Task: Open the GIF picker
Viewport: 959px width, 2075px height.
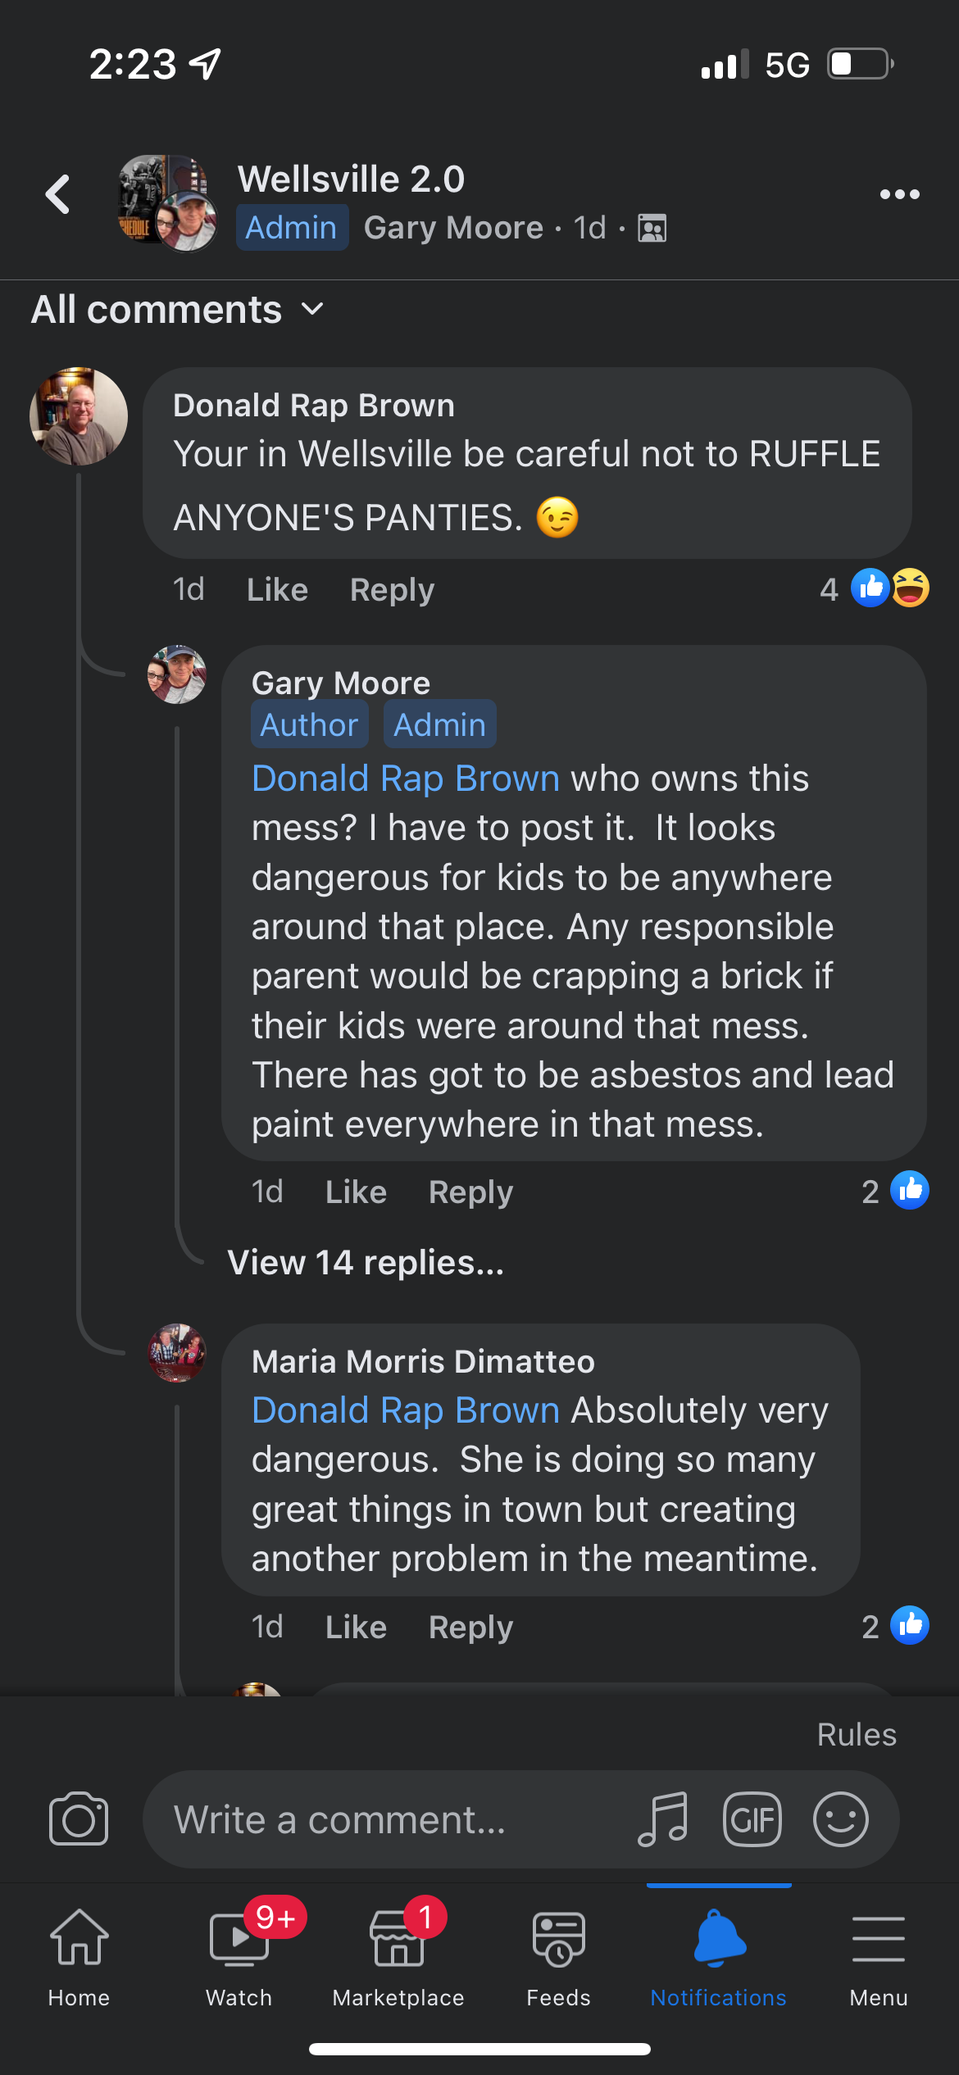Action: (x=752, y=1819)
